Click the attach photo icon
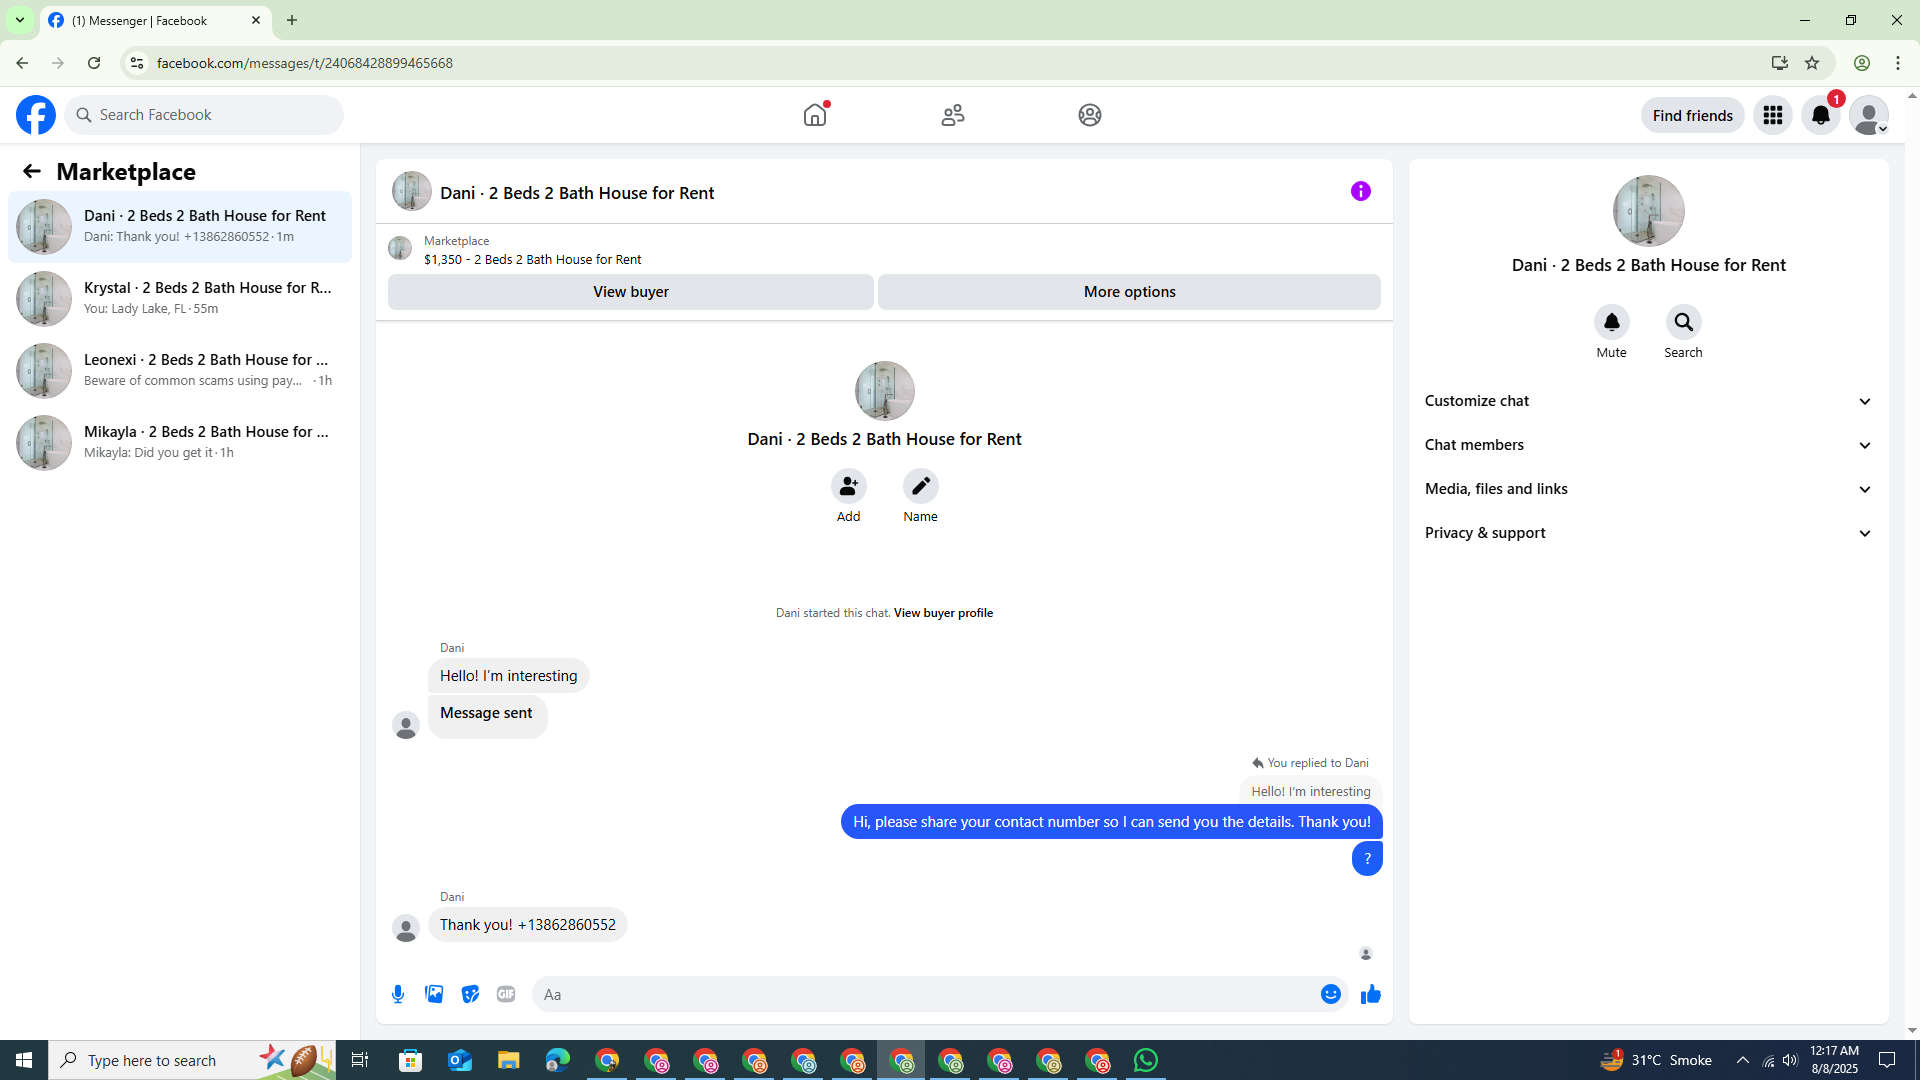Image resolution: width=1920 pixels, height=1080 pixels. click(434, 994)
